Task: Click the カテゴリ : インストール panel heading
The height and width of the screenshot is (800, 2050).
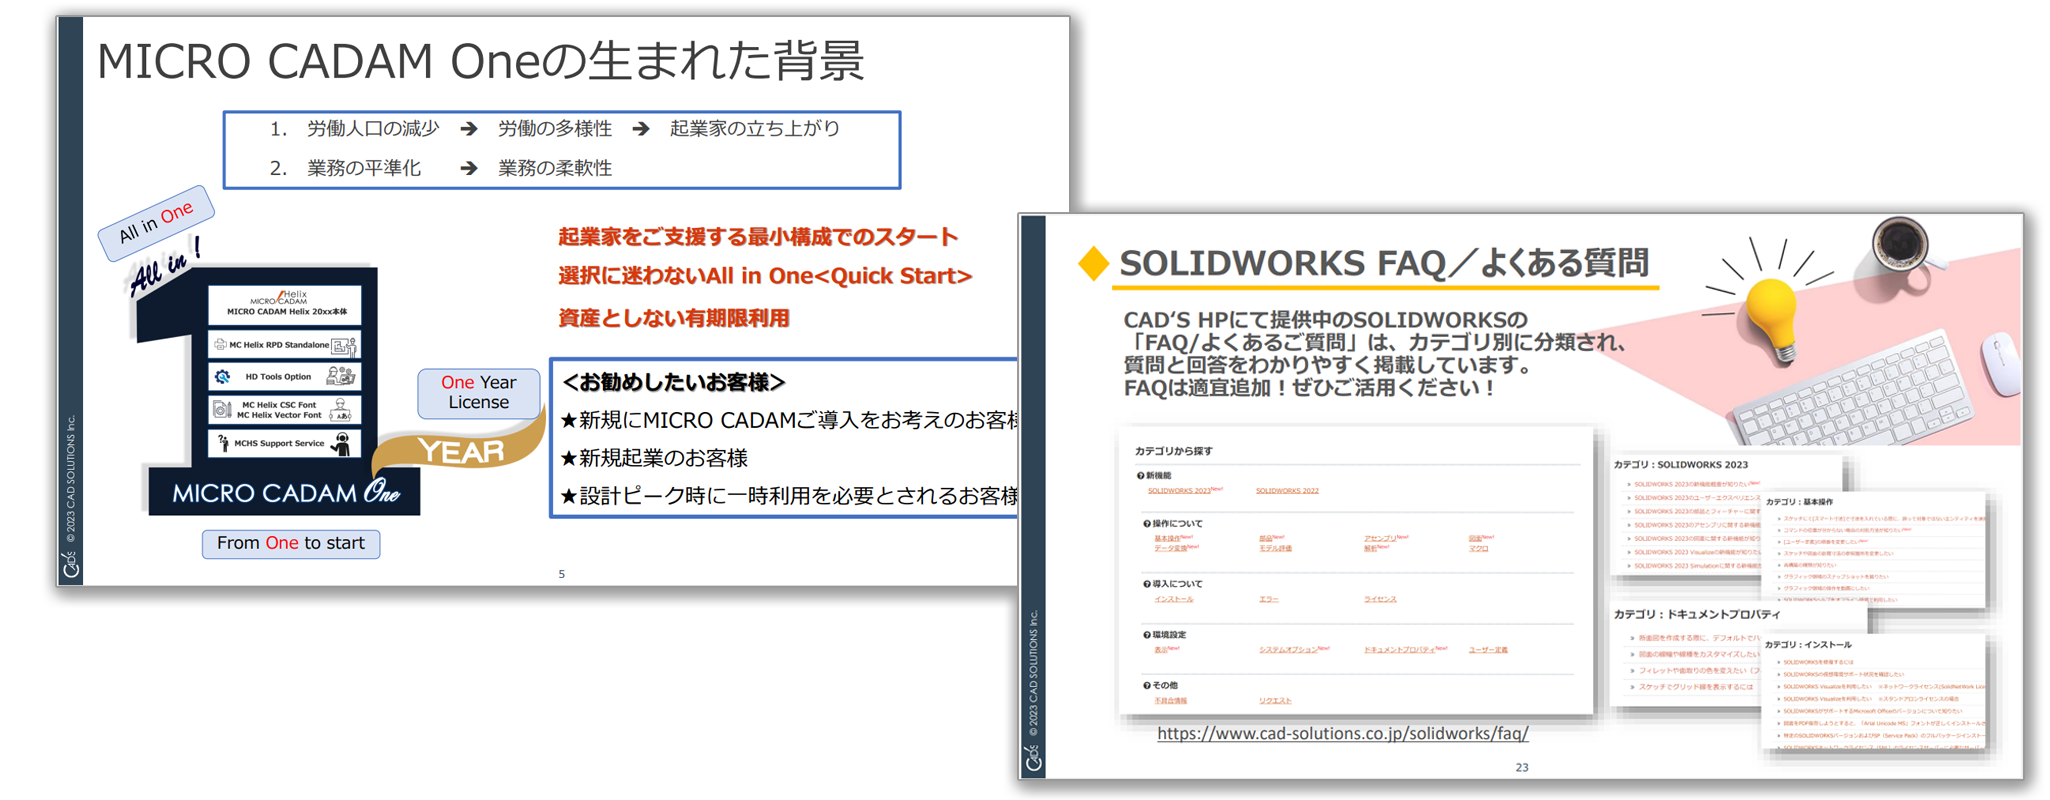Action: tap(1808, 645)
